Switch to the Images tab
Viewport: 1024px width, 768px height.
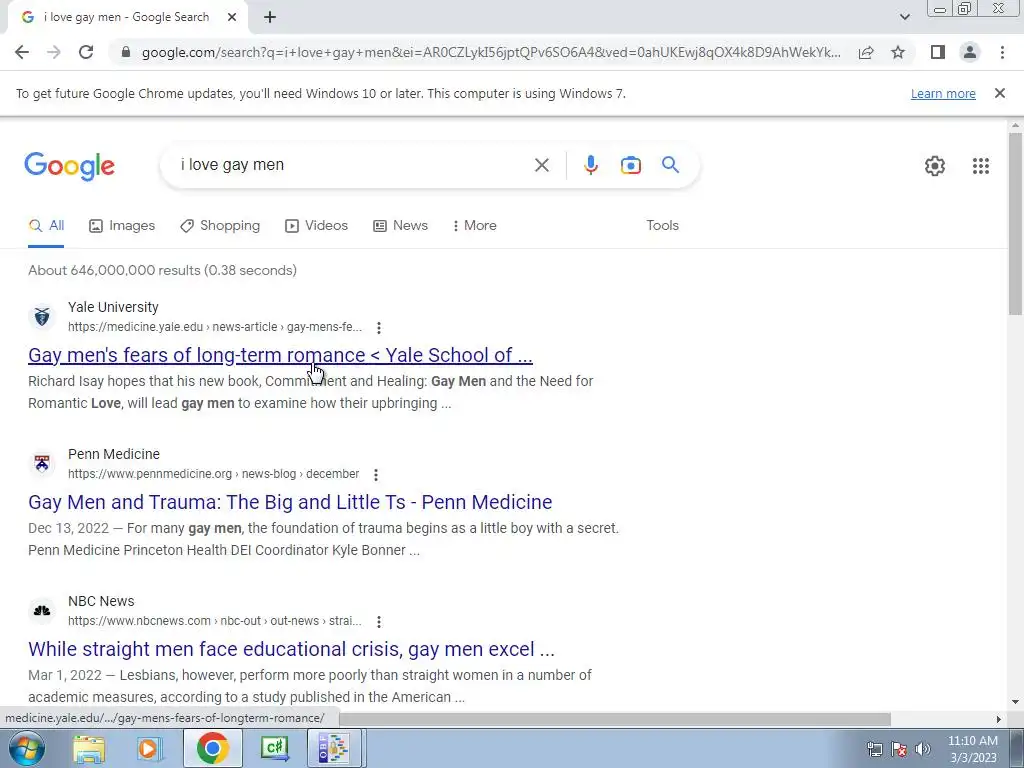tap(122, 225)
